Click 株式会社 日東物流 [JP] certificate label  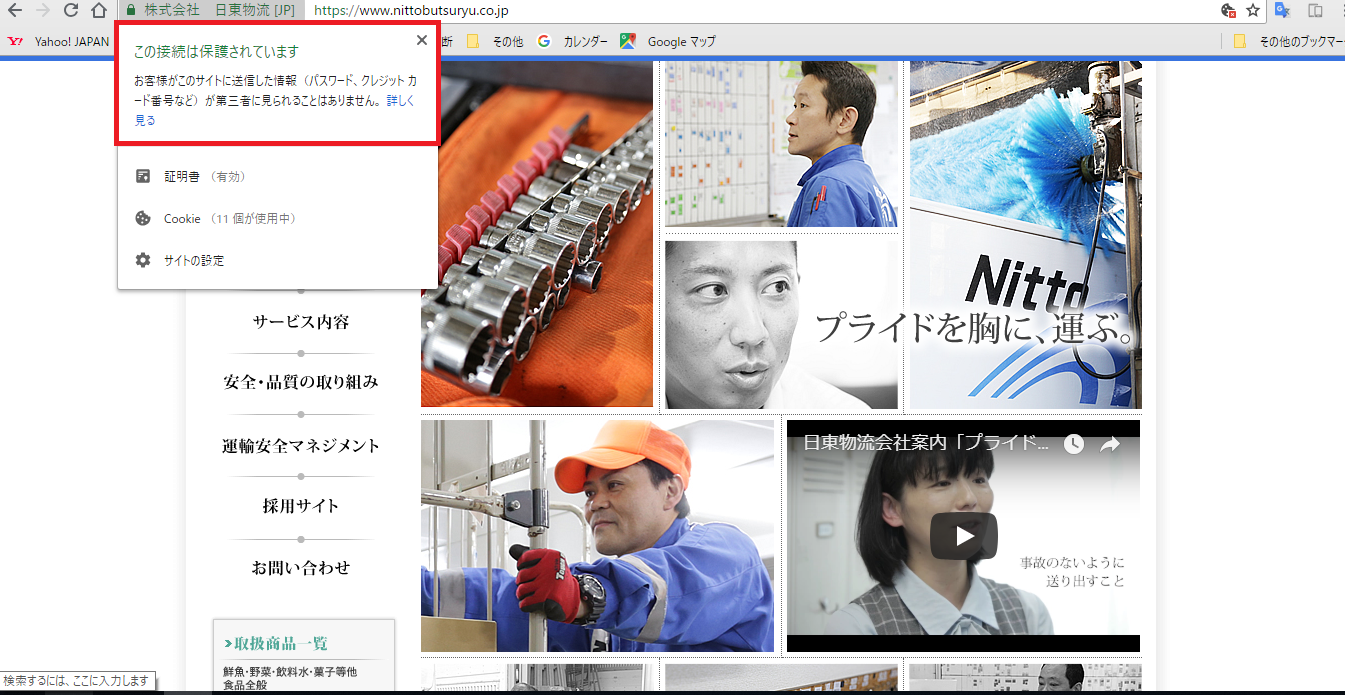point(219,10)
